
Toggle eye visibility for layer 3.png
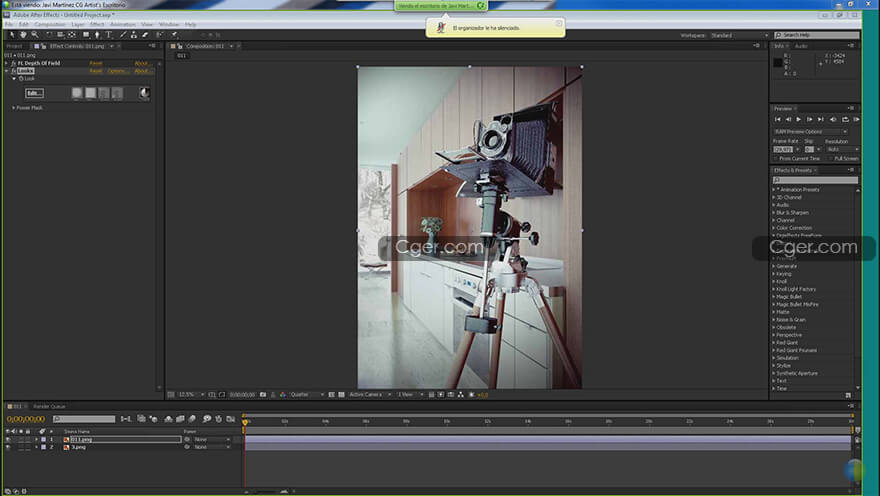(8, 447)
